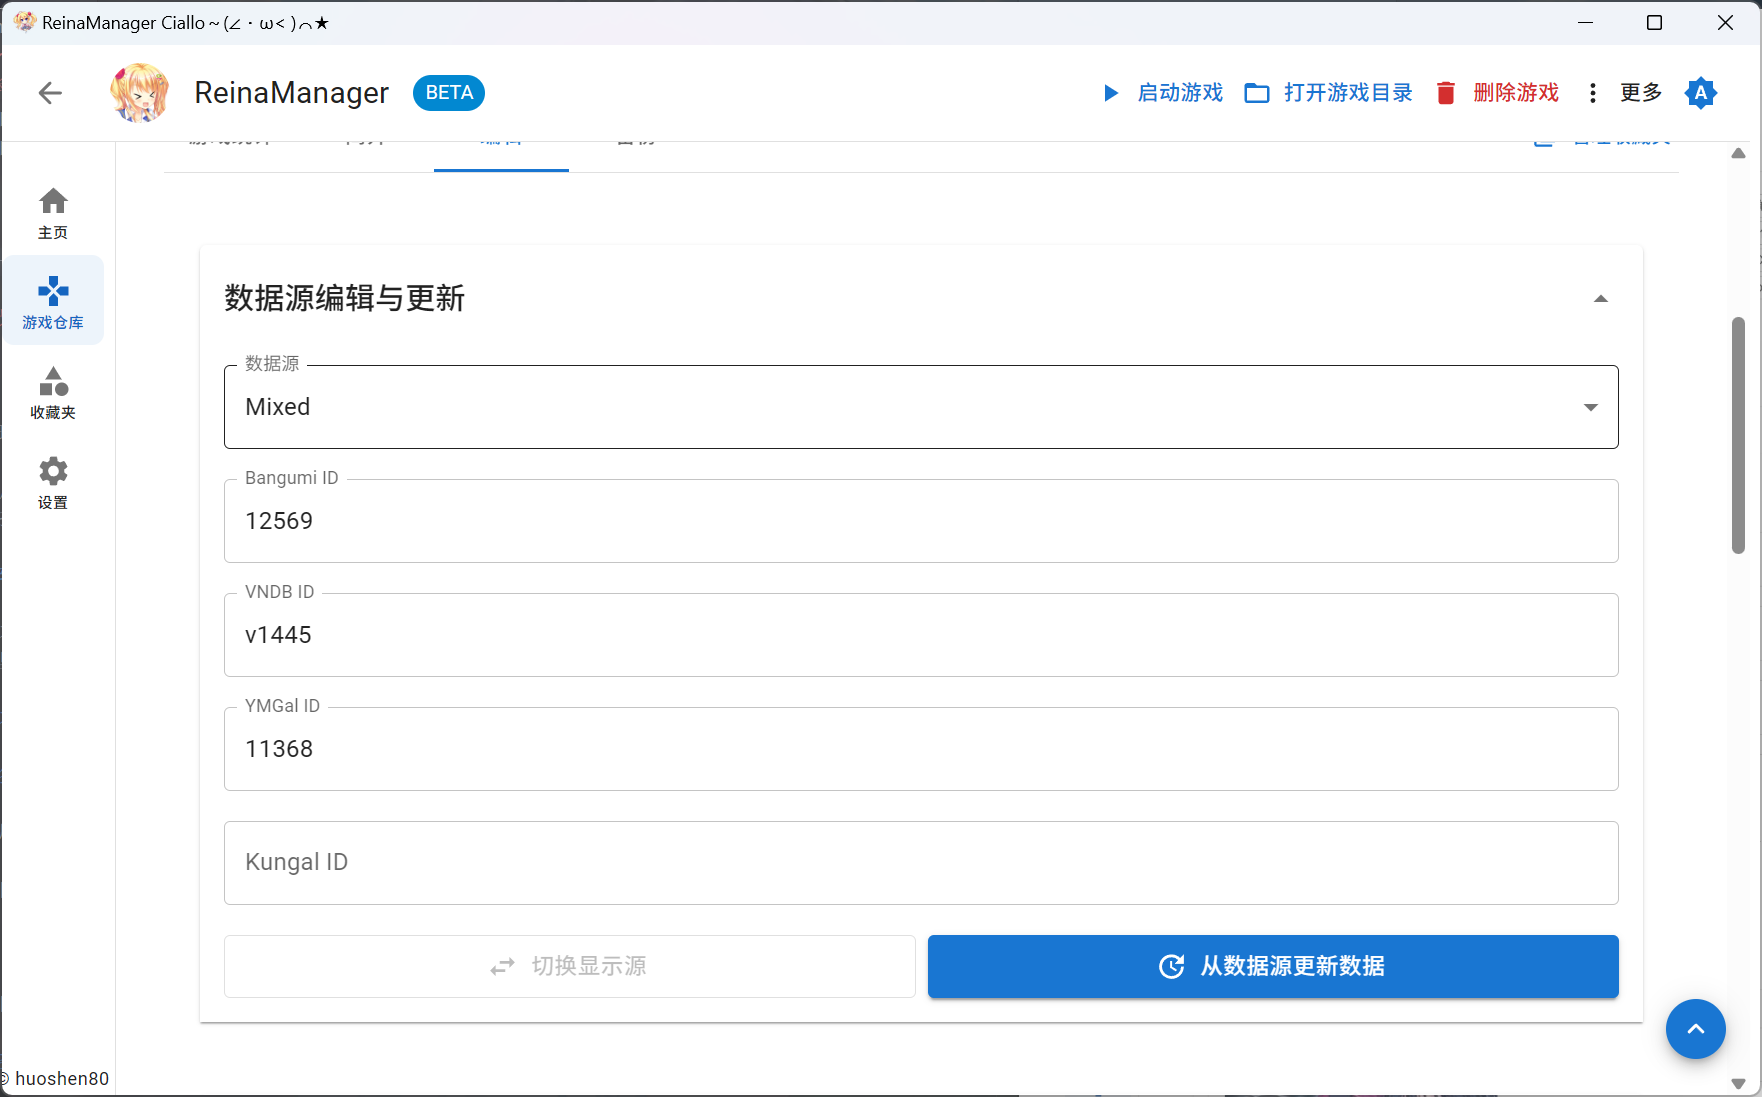
Task: Click the 切换显示源 button
Action: pyautogui.click(x=570, y=966)
